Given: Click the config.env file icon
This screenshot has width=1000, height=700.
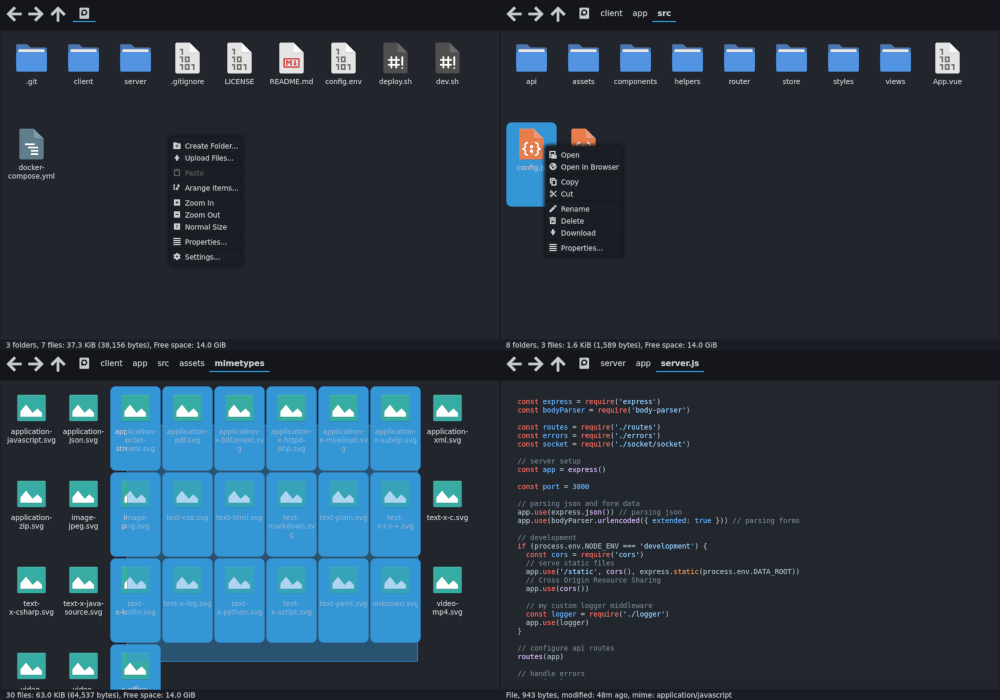Looking at the screenshot, I should coord(343,60).
